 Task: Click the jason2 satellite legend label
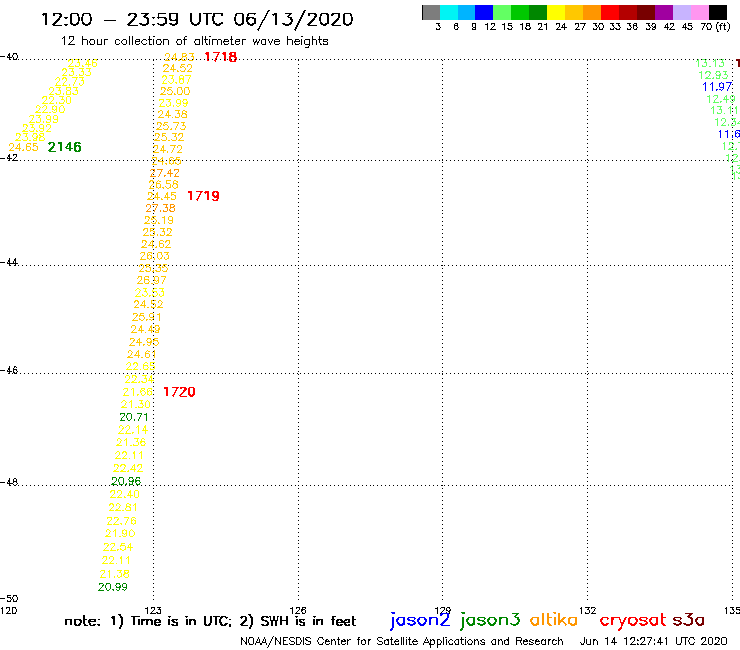click(x=420, y=620)
